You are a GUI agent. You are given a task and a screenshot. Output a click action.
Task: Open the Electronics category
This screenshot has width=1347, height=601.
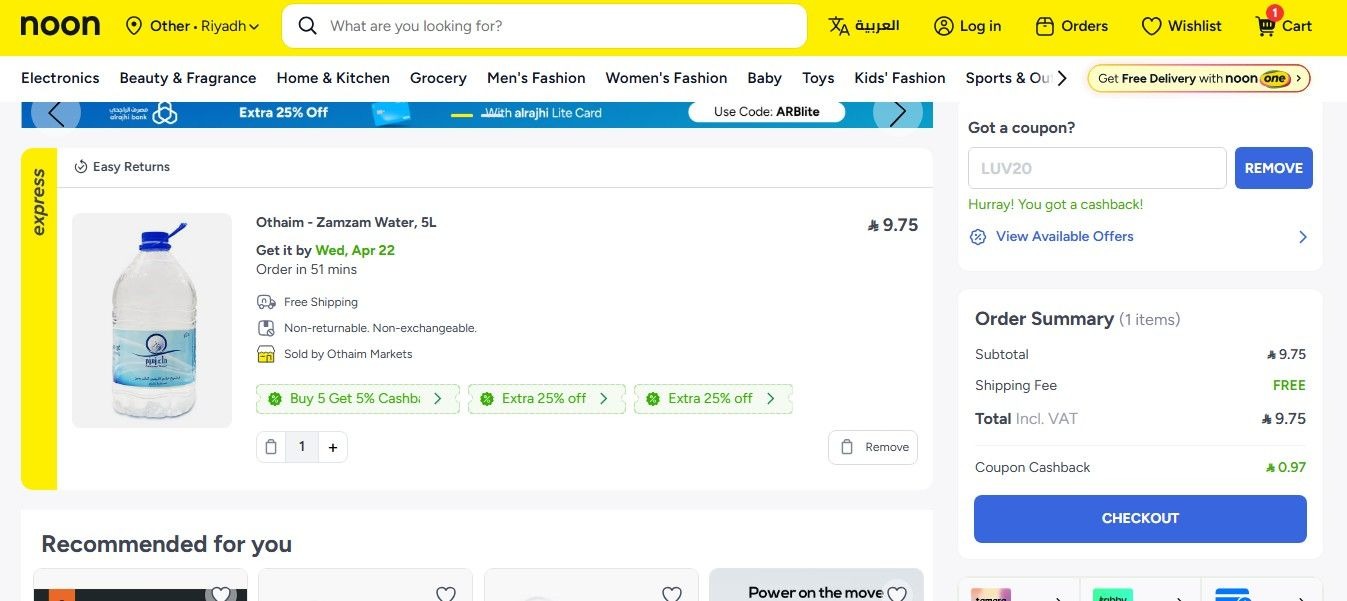click(60, 78)
